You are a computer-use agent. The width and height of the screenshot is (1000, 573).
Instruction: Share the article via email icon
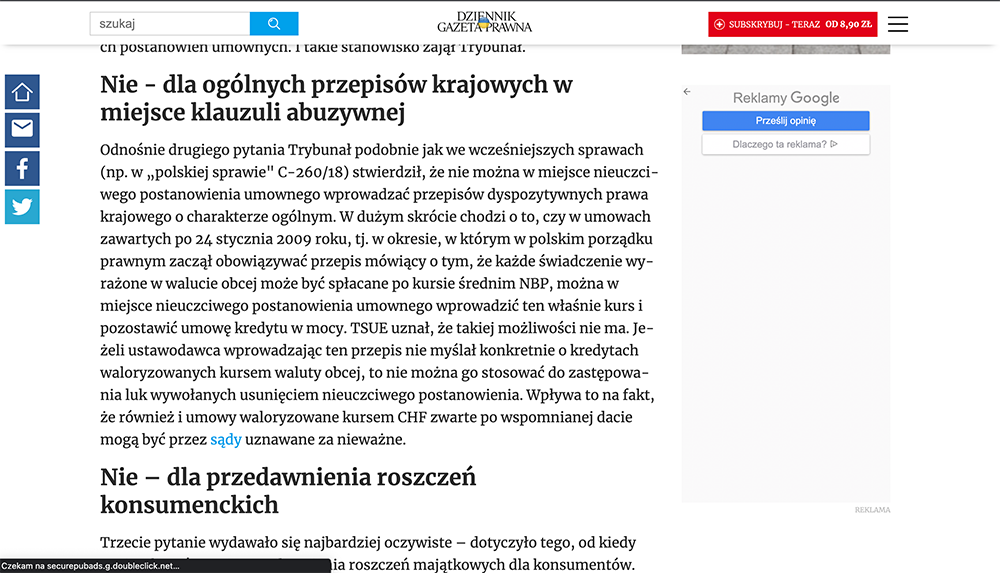click(22, 130)
